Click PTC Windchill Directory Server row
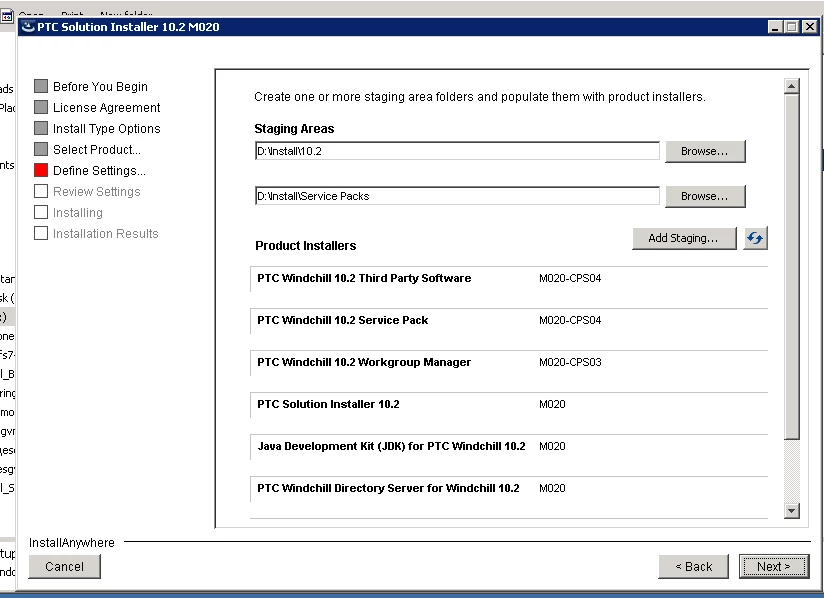 509,489
